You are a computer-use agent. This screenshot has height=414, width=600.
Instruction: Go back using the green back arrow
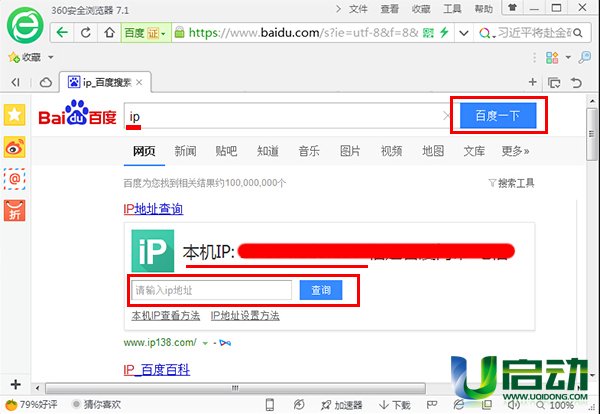coord(62,33)
